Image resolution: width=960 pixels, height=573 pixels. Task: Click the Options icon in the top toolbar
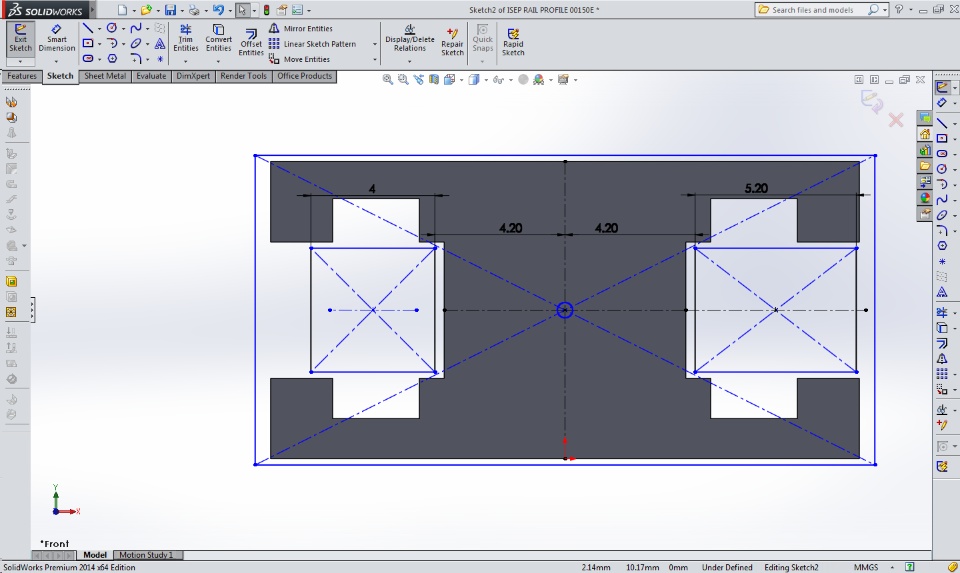(x=297, y=10)
